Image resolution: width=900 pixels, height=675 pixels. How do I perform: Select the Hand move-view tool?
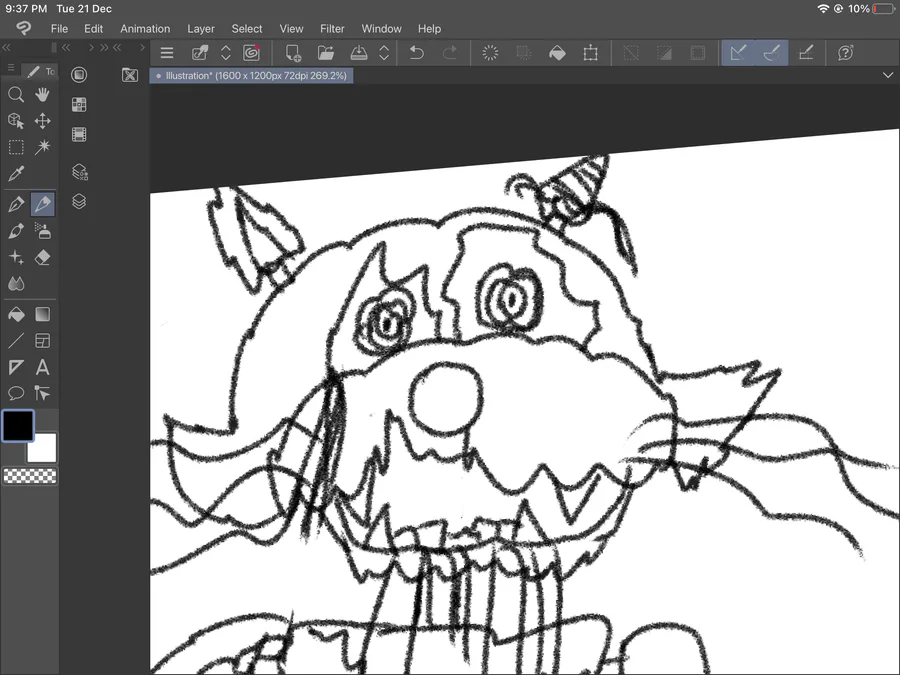[x=42, y=94]
